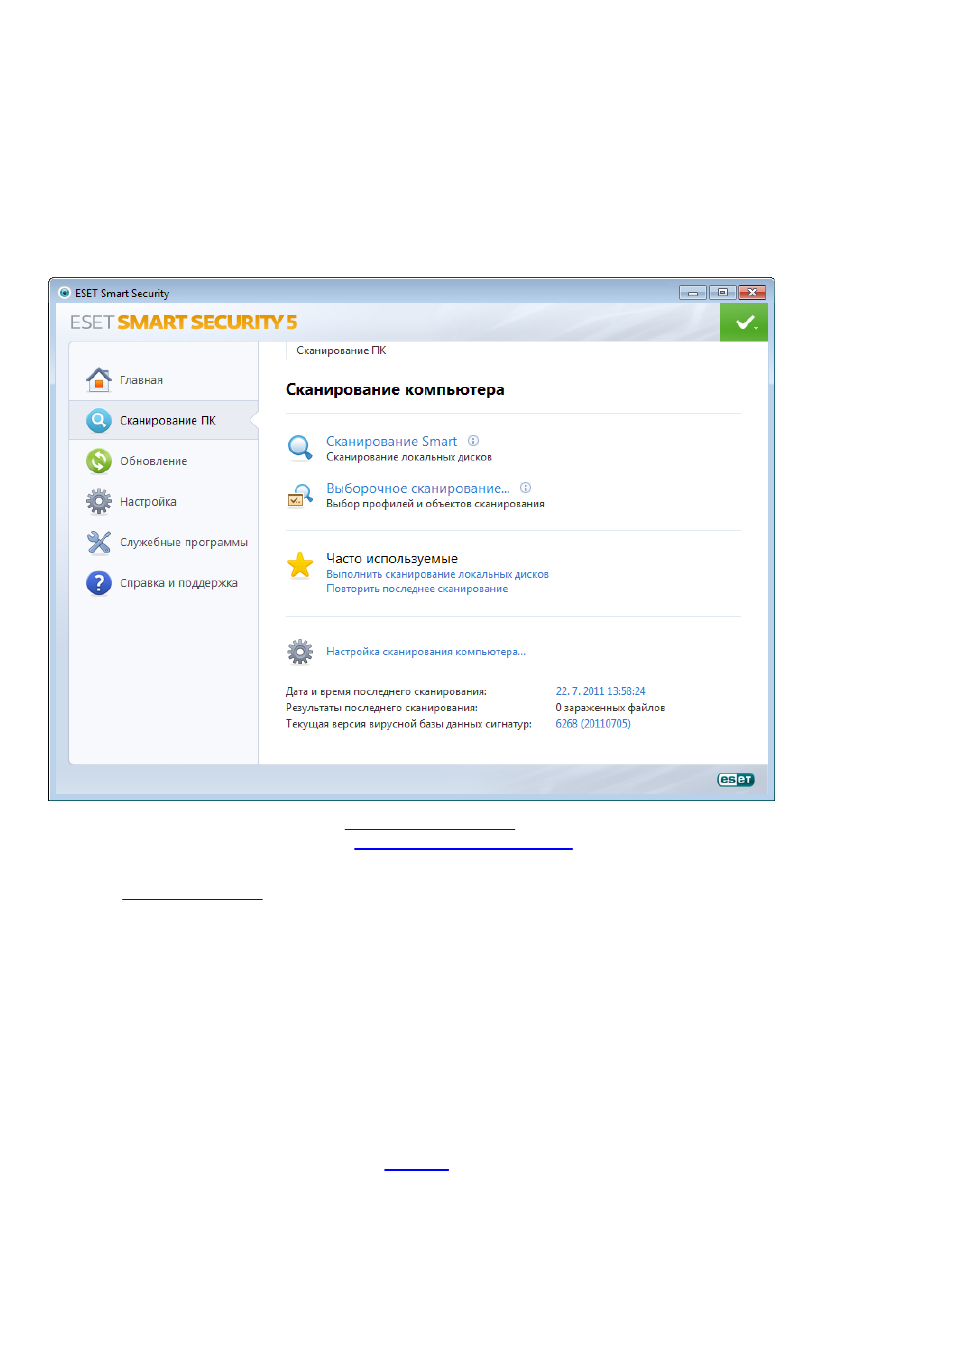The height and width of the screenshot is (1350, 954).
Task: Click the Сканирование компьютера heading
Action: click(395, 390)
